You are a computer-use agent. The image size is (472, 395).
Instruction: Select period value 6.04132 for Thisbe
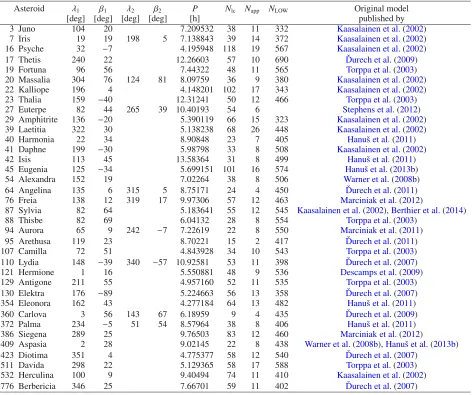(x=194, y=221)
